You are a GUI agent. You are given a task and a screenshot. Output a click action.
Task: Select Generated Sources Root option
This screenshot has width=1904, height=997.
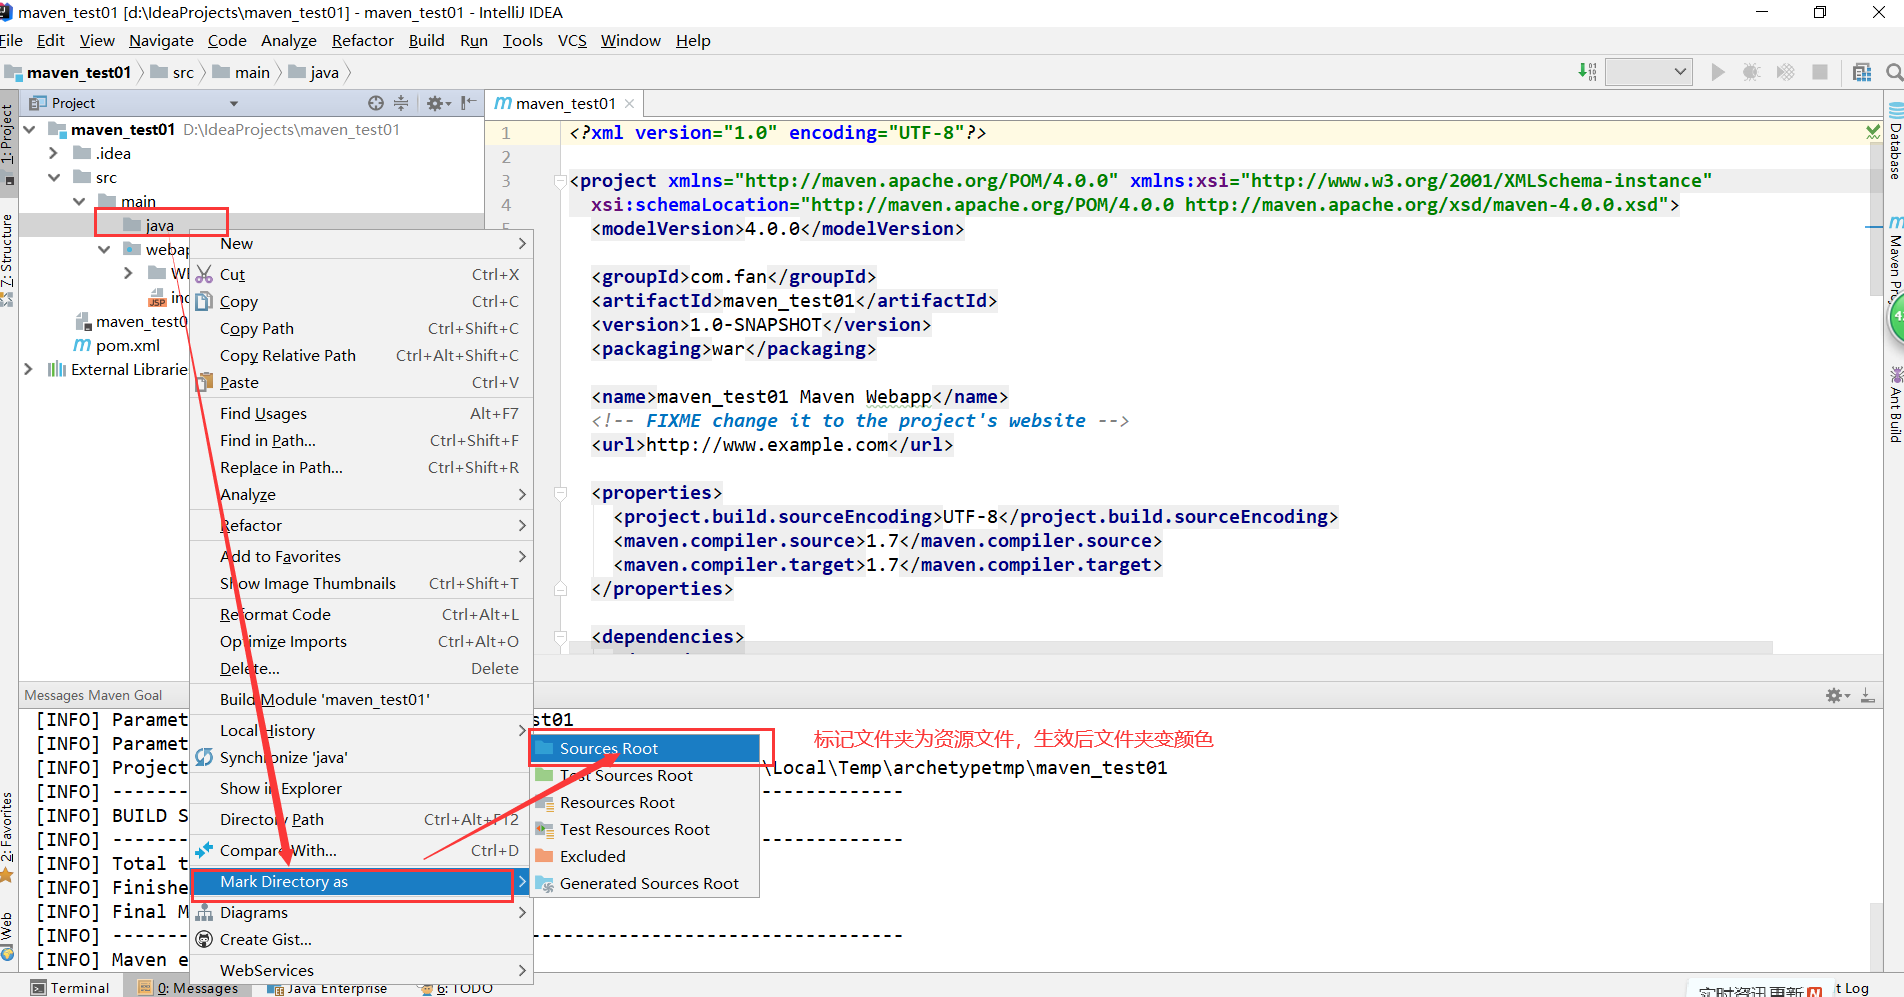click(644, 883)
